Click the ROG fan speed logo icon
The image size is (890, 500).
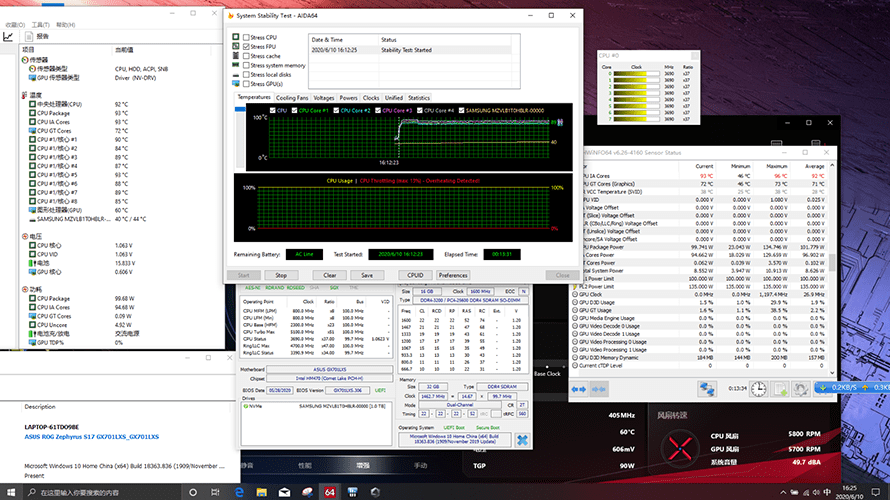coord(679,448)
